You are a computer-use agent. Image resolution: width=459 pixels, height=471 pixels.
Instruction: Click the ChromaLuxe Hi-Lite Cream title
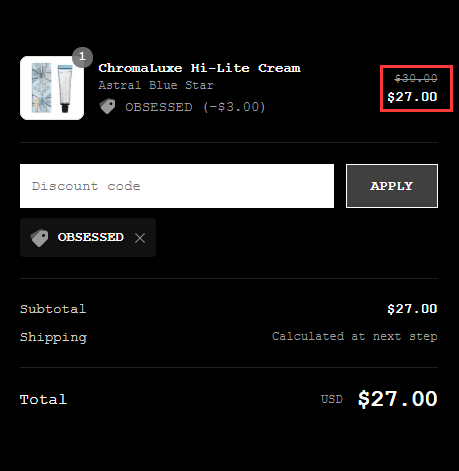[199, 68]
